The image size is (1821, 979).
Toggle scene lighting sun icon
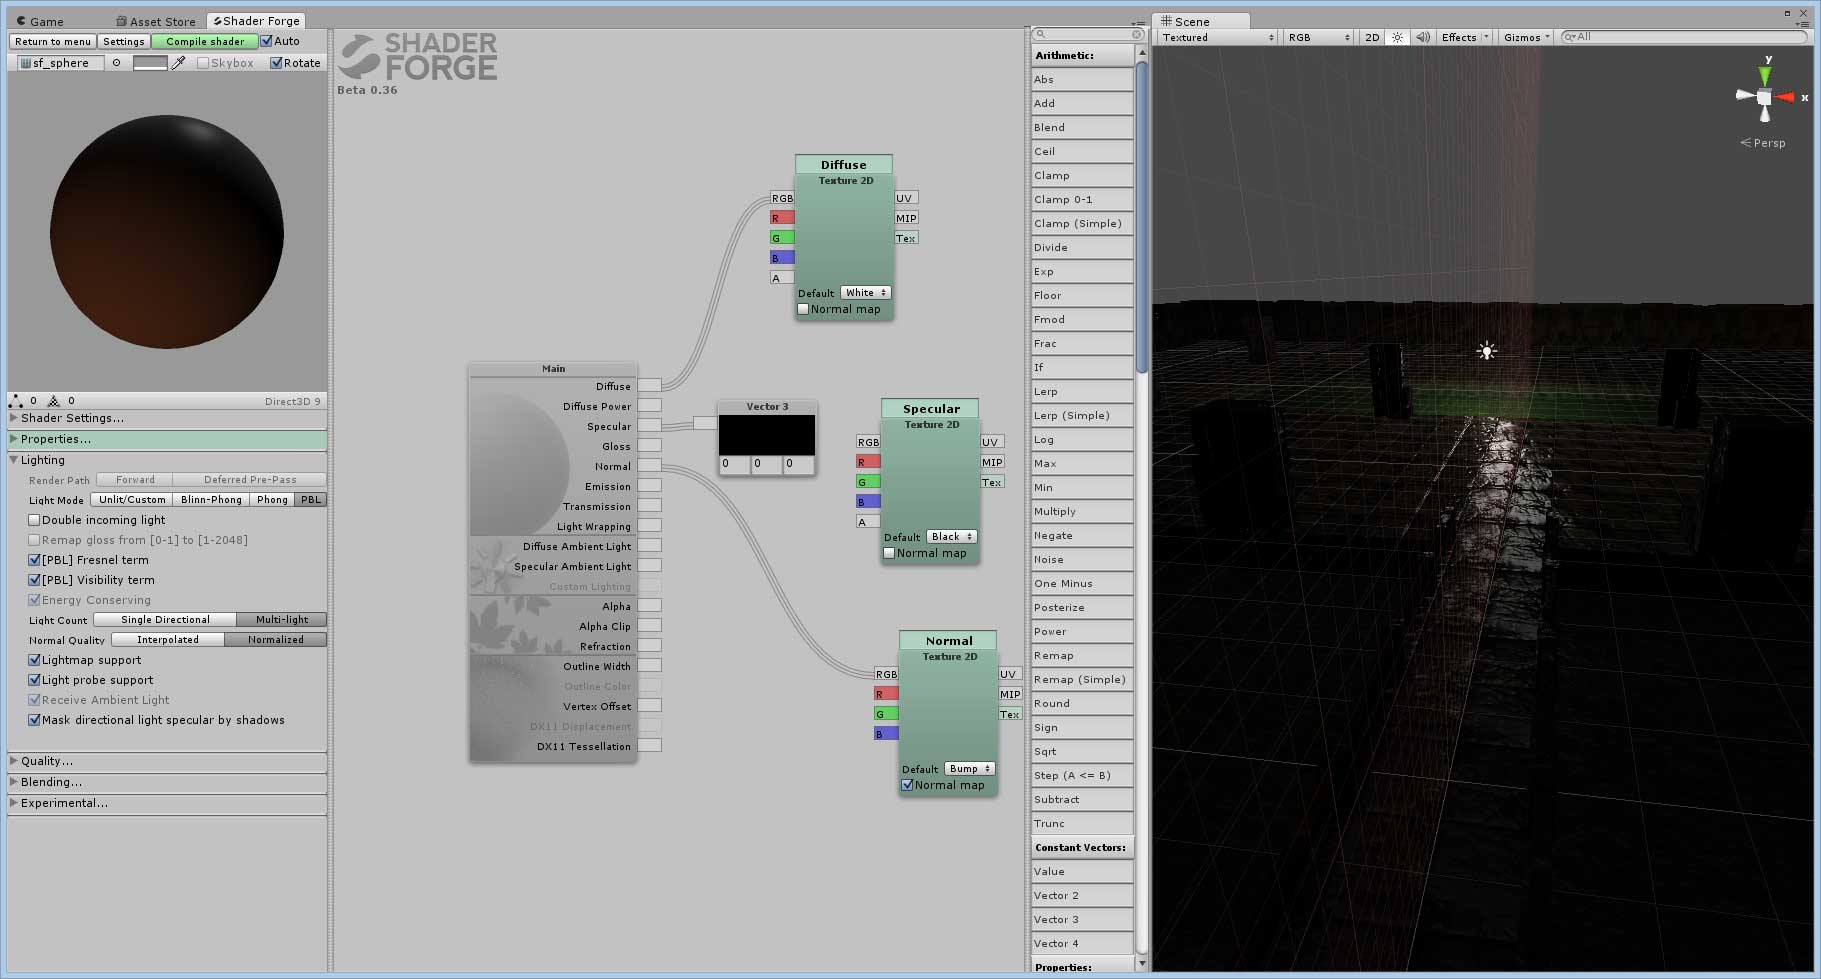1397,37
